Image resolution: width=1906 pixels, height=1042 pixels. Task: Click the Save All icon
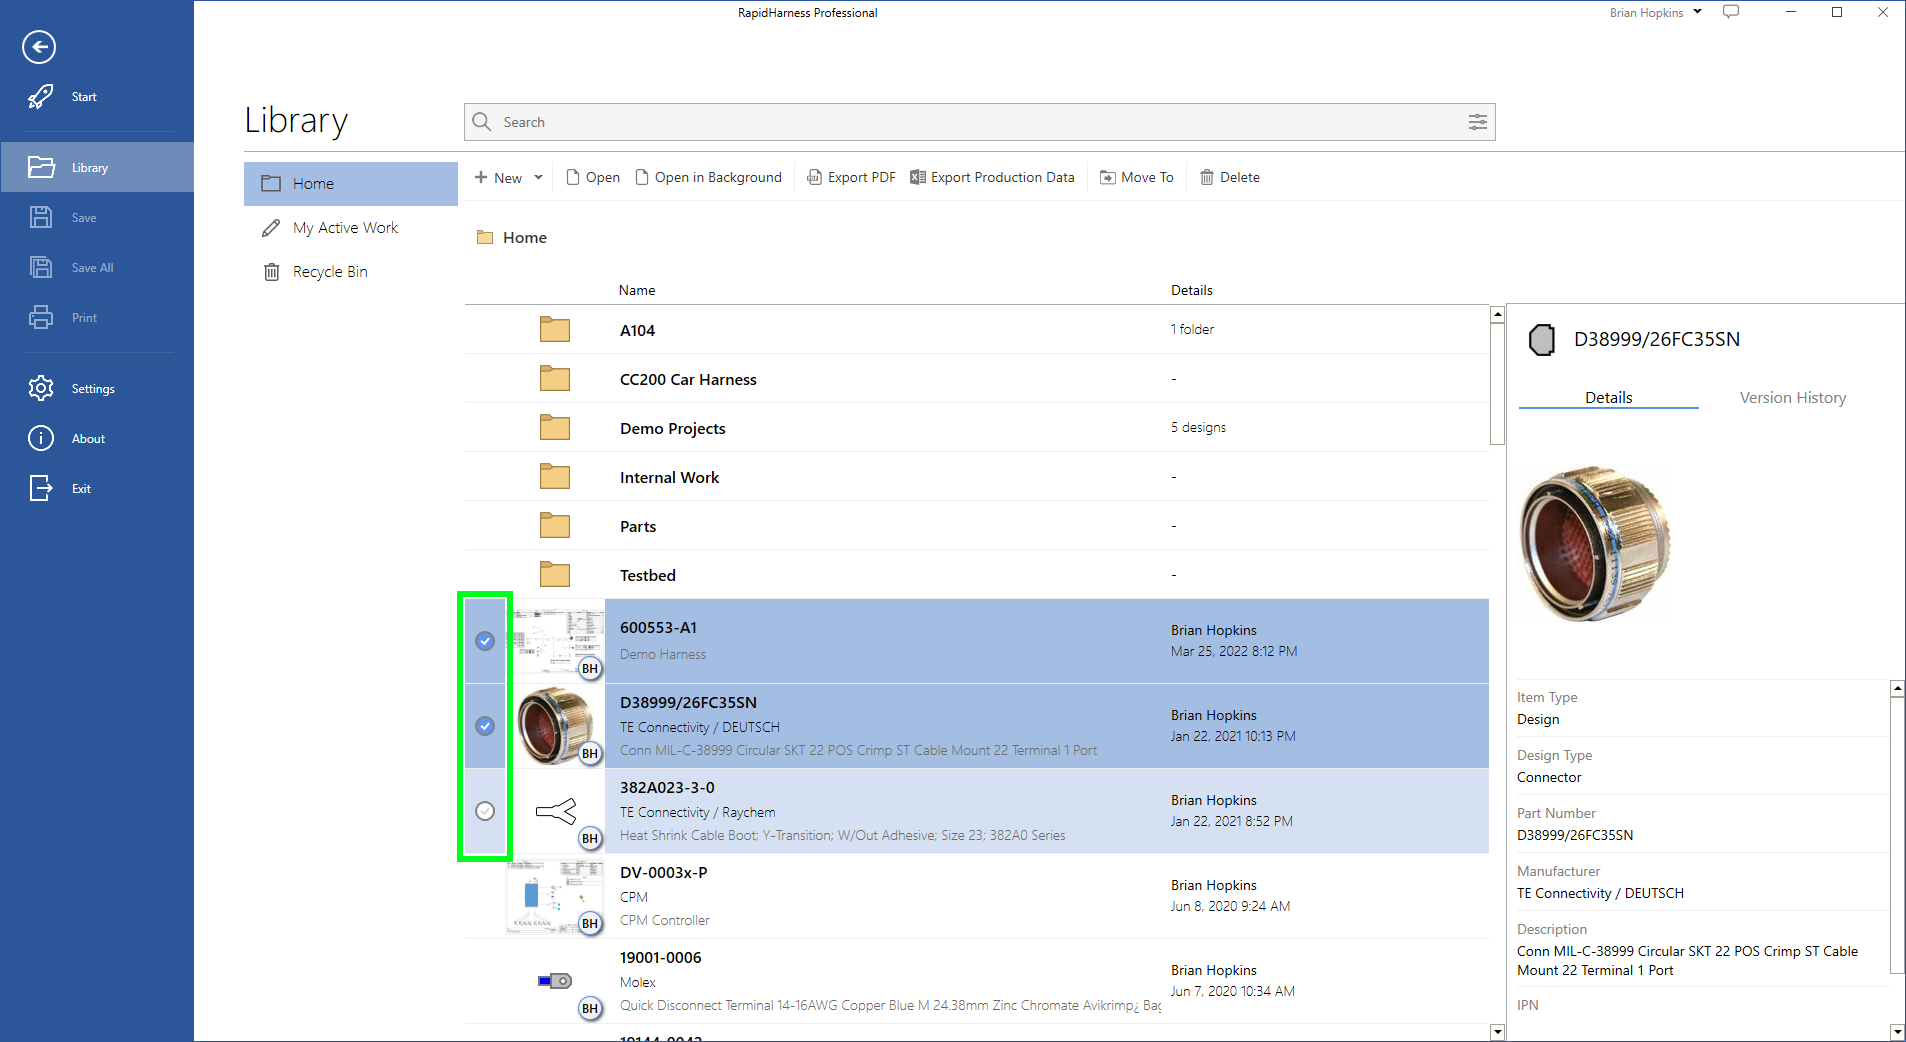[41, 267]
